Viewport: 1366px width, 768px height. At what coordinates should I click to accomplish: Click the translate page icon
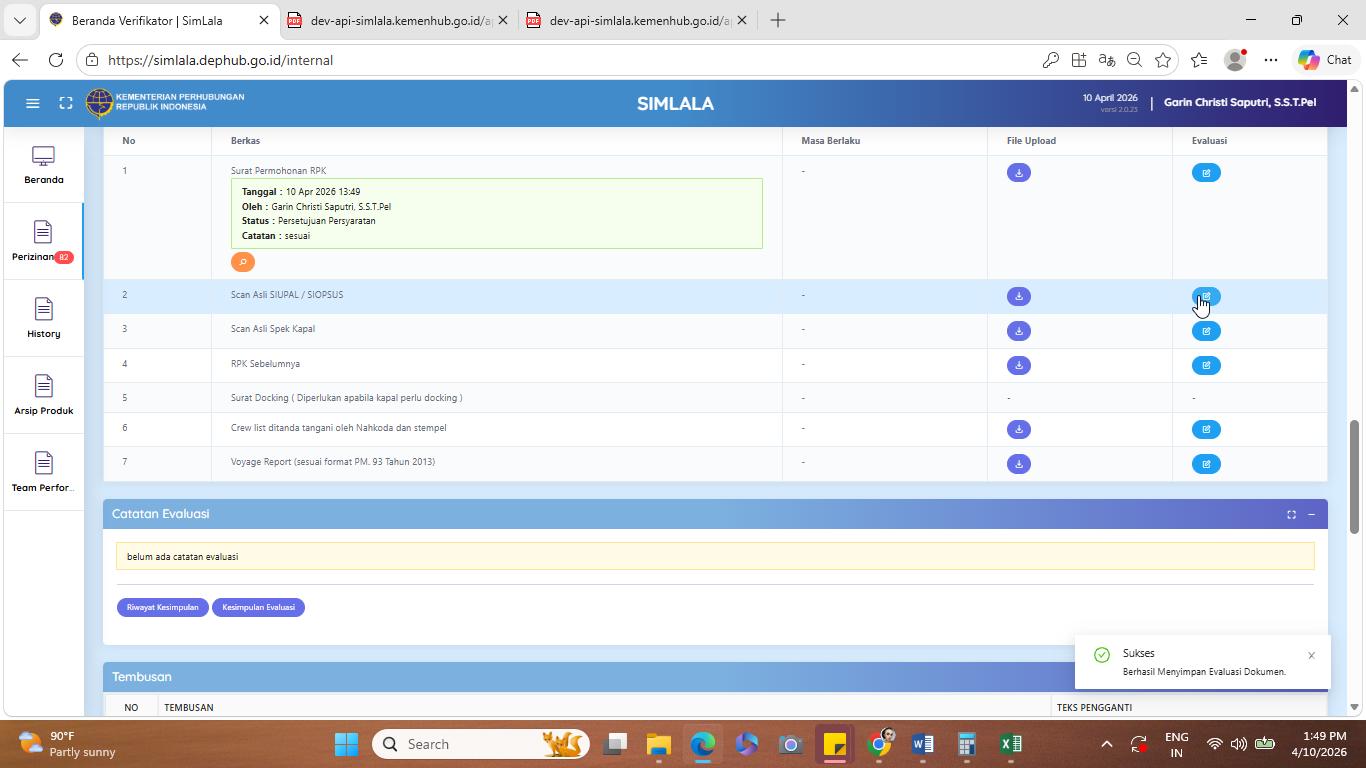pyautogui.click(x=1106, y=60)
